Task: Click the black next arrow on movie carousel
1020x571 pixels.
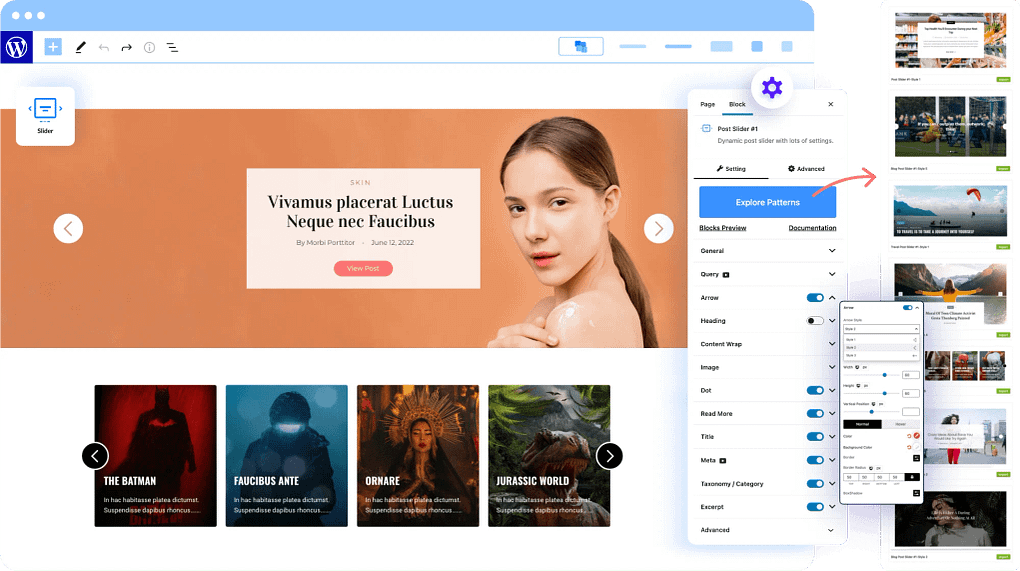Action: 610,456
